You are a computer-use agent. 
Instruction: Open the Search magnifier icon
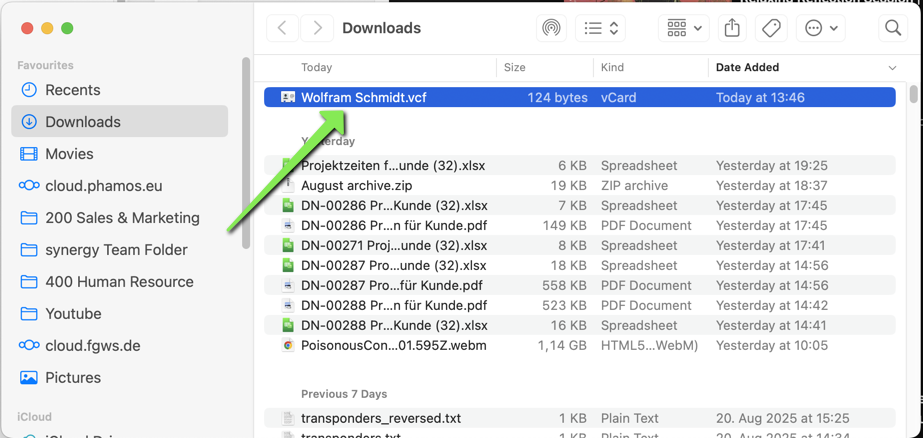click(x=893, y=28)
